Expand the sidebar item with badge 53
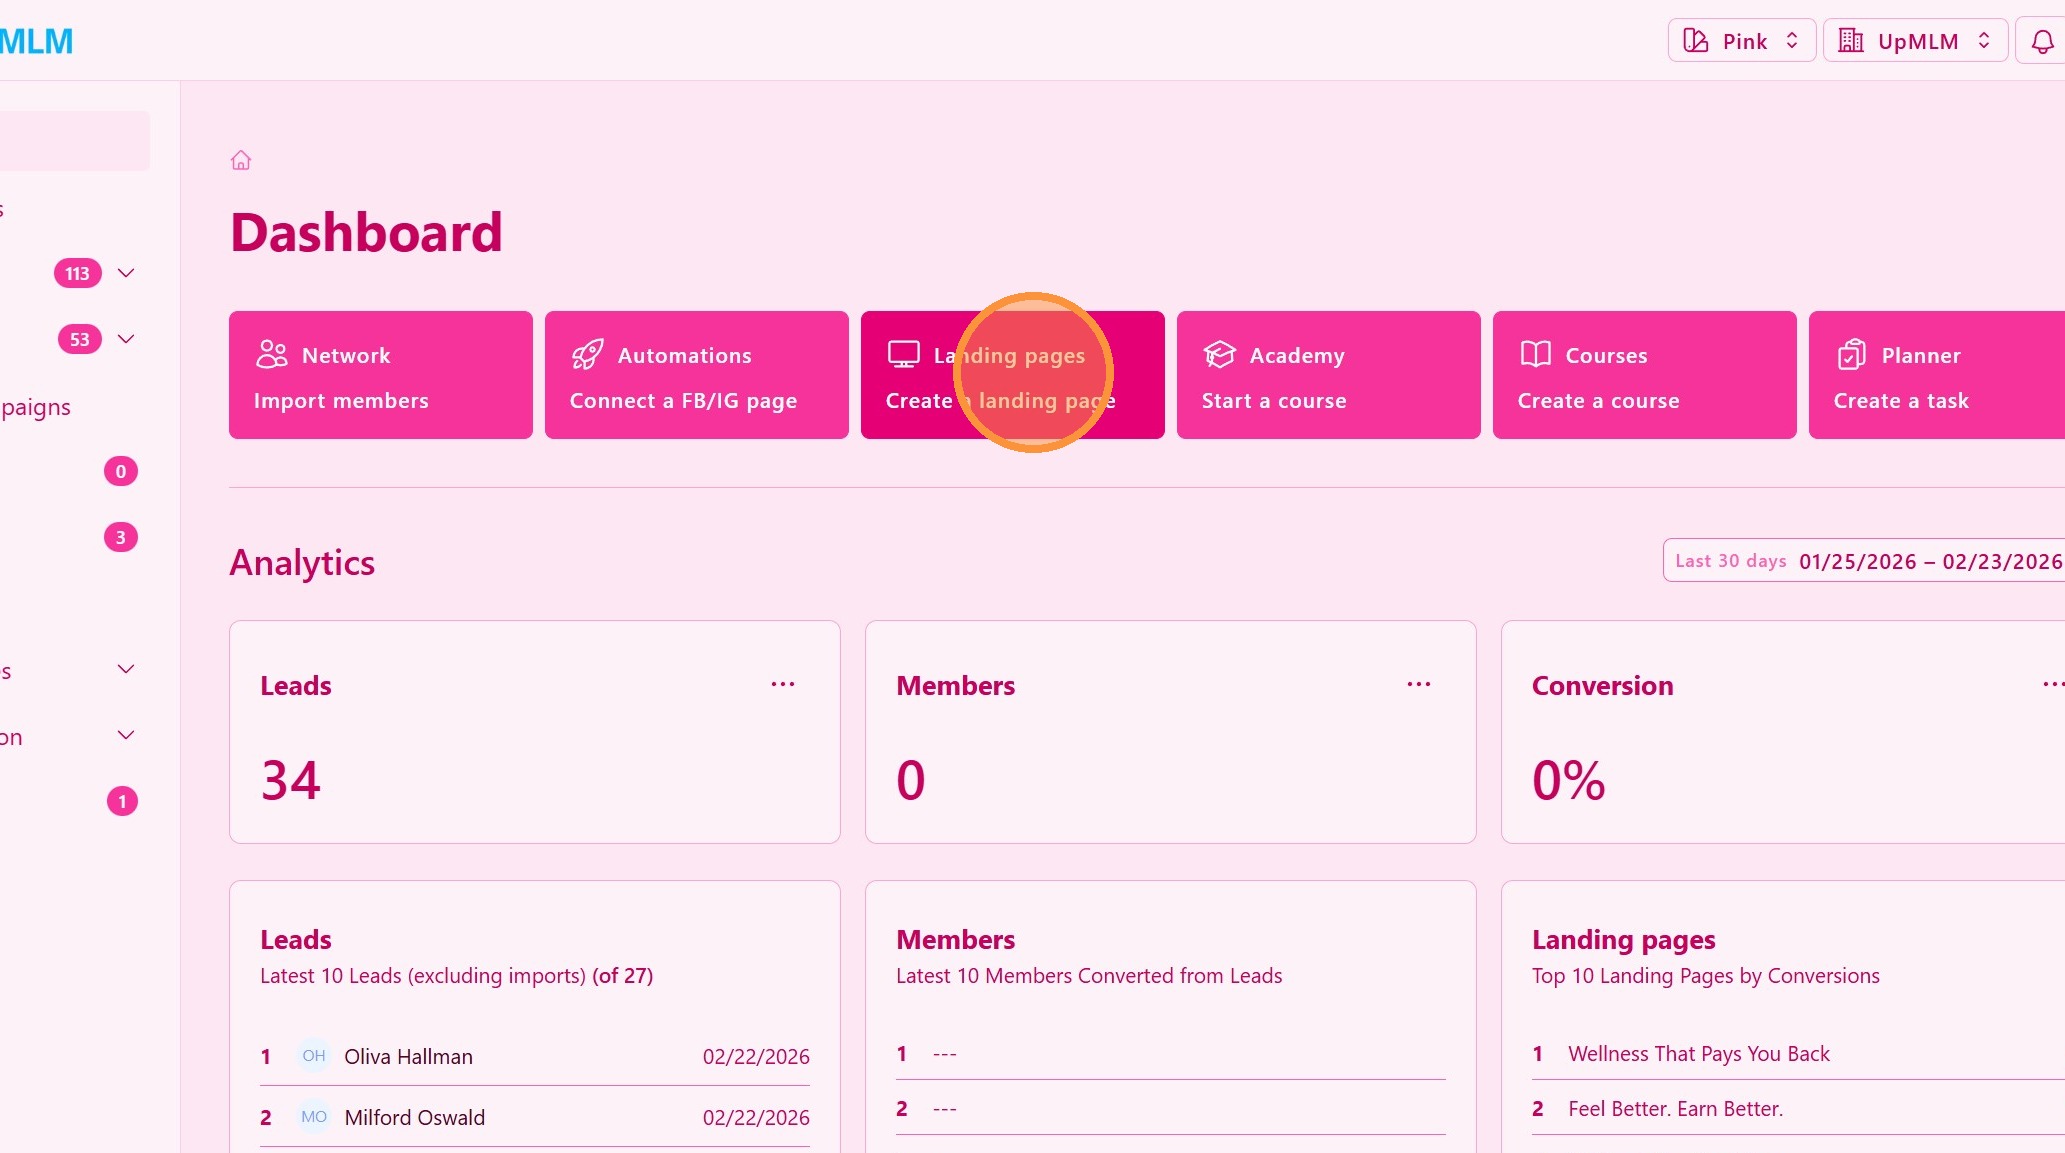This screenshot has height=1153, width=2065. [x=126, y=339]
